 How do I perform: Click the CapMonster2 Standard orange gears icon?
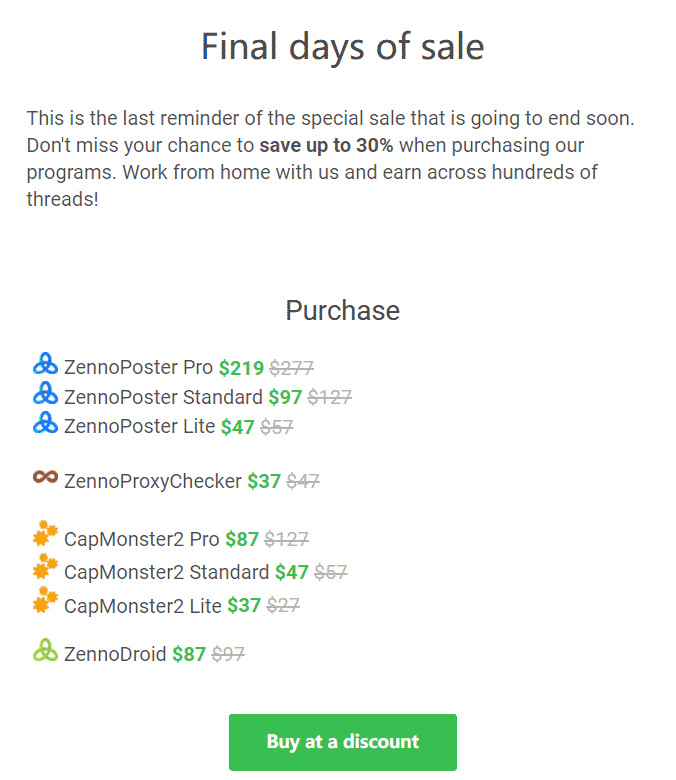tap(45, 567)
